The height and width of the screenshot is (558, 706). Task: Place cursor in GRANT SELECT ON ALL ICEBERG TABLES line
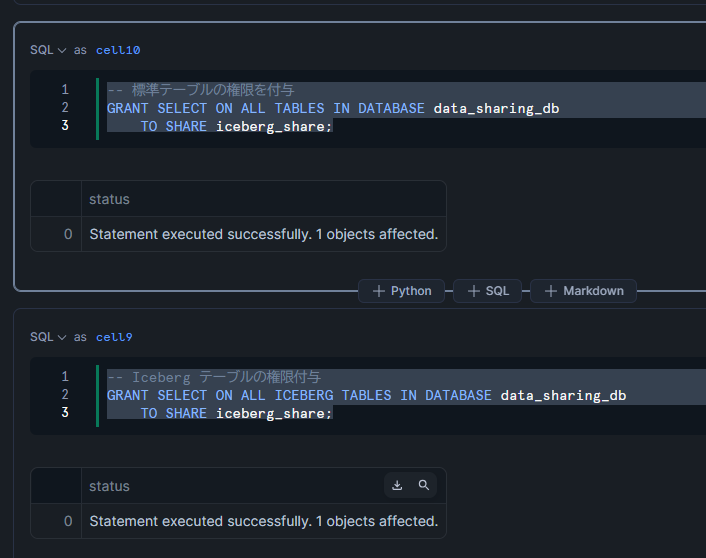[366, 395]
